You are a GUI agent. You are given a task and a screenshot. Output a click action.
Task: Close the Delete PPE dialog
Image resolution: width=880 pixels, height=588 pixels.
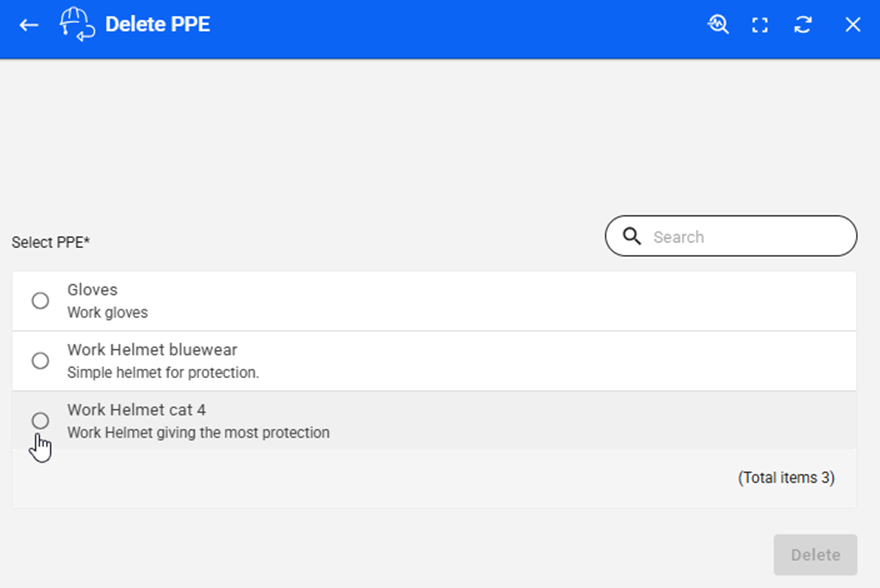pos(852,25)
